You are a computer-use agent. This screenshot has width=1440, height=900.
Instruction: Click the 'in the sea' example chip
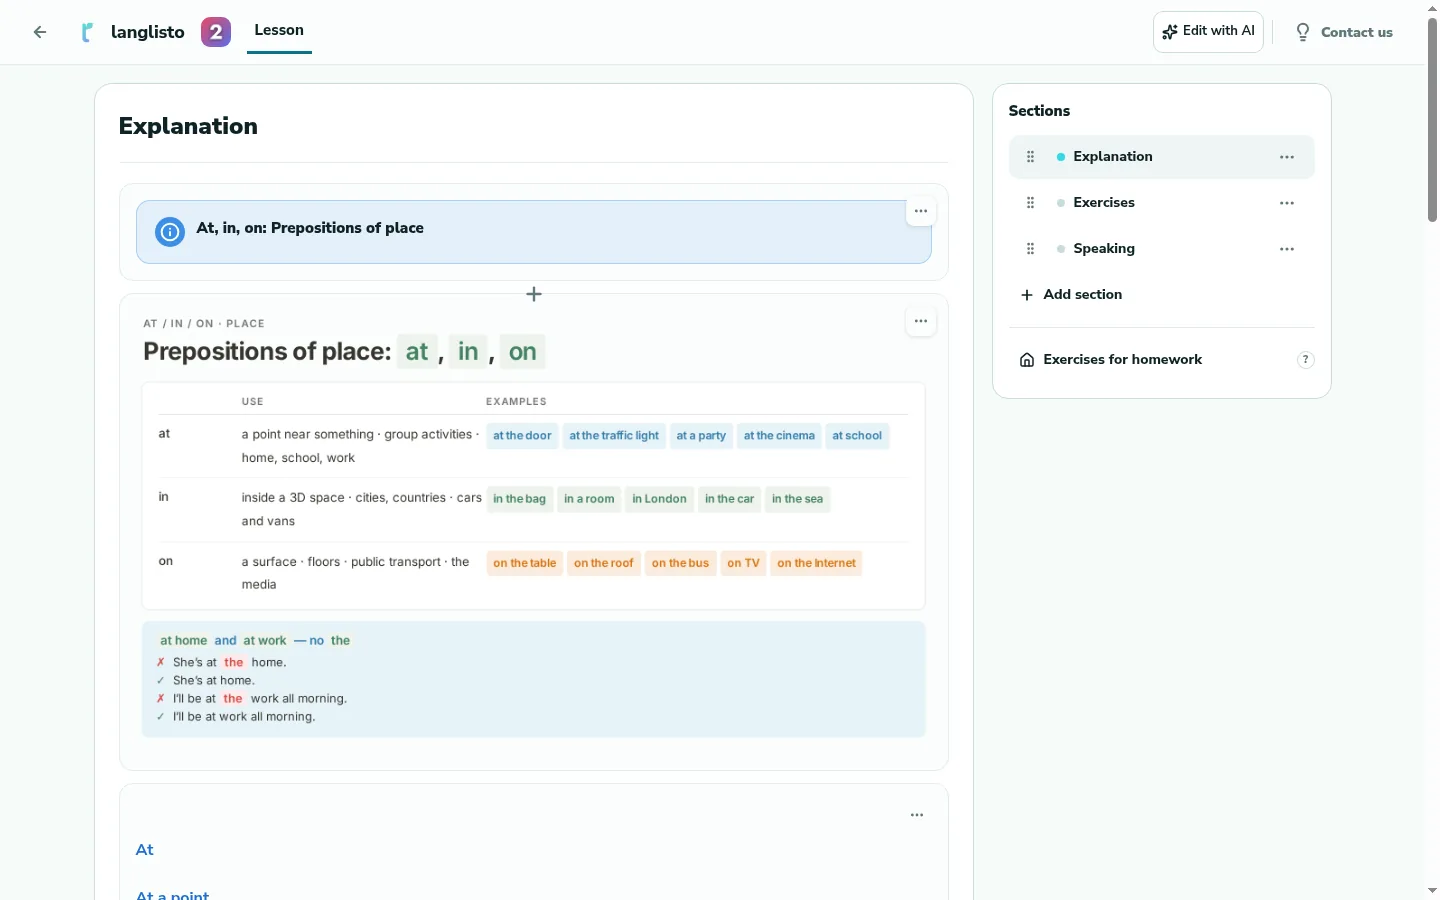(x=797, y=499)
